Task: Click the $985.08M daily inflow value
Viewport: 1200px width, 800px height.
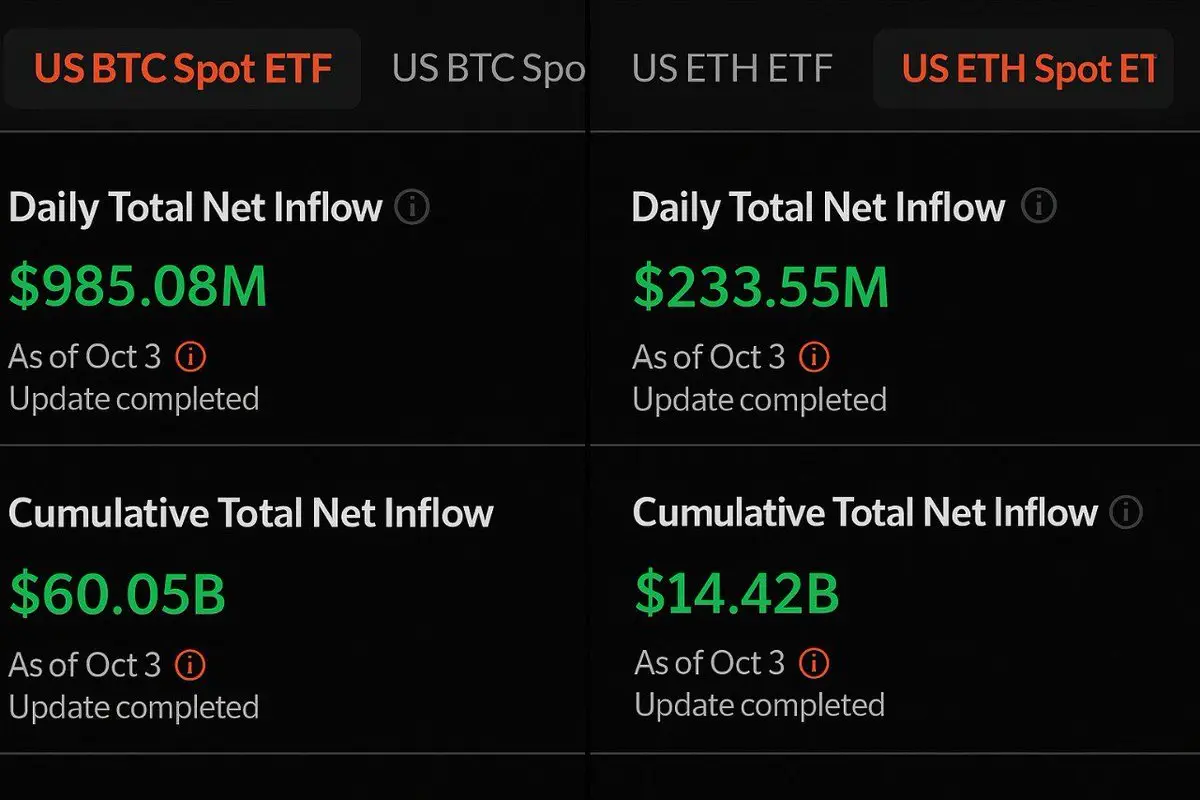Action: [138, 286]
